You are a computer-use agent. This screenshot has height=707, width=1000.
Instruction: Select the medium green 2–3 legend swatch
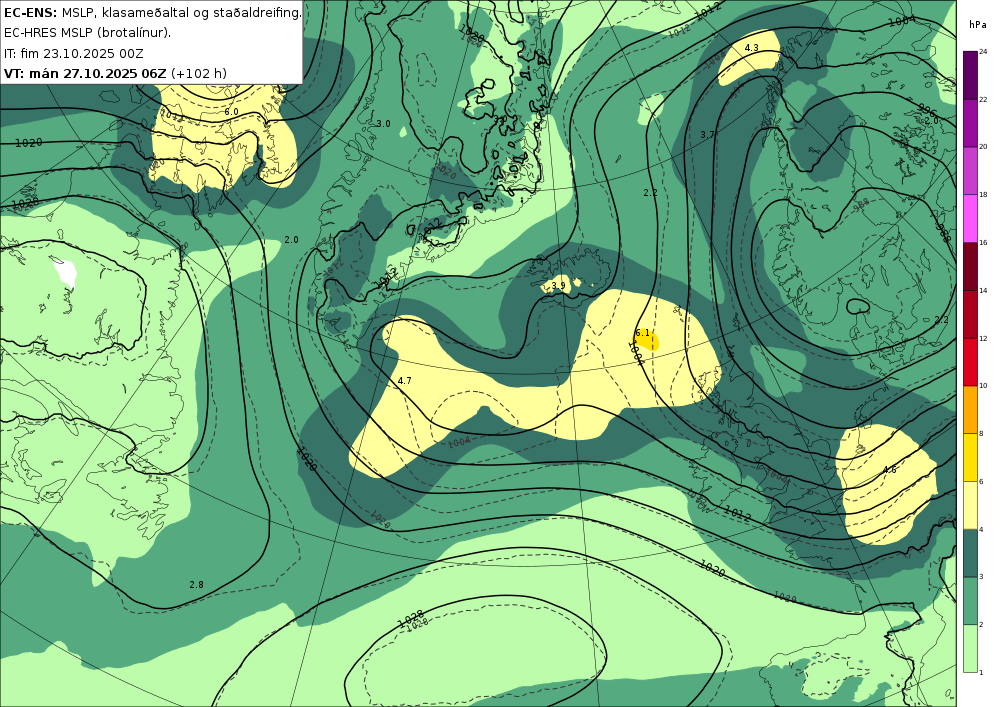(970, 601)
